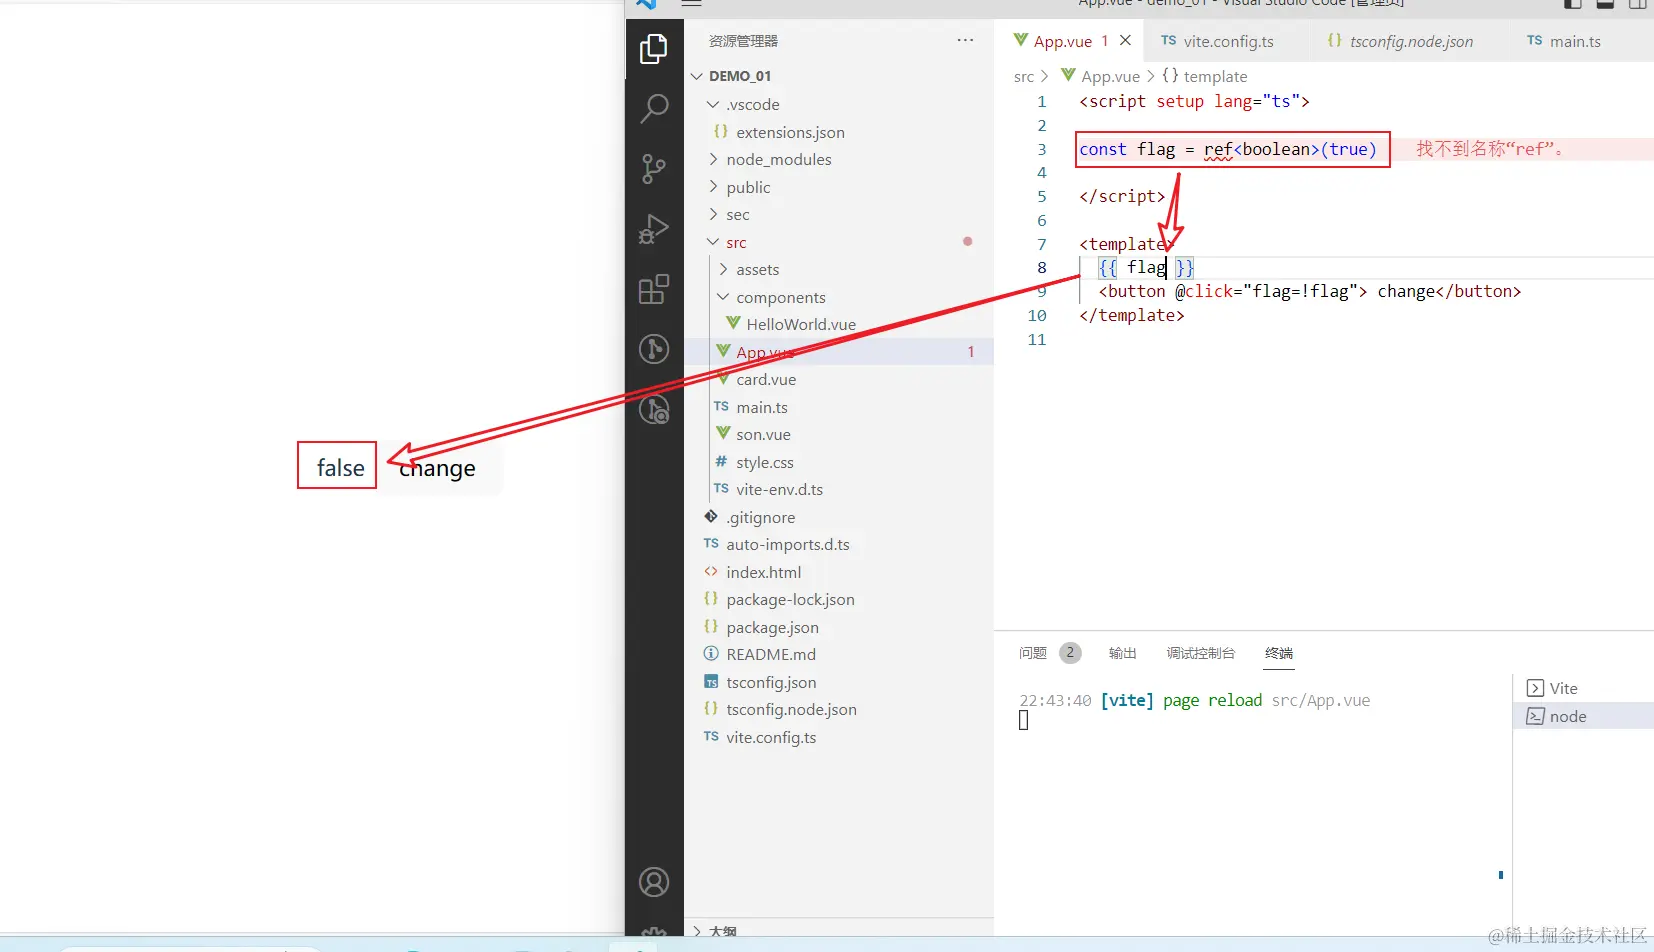Switch to the Problems (问题) panel tab
The image size is (1654, 952).
[1033, 653]
